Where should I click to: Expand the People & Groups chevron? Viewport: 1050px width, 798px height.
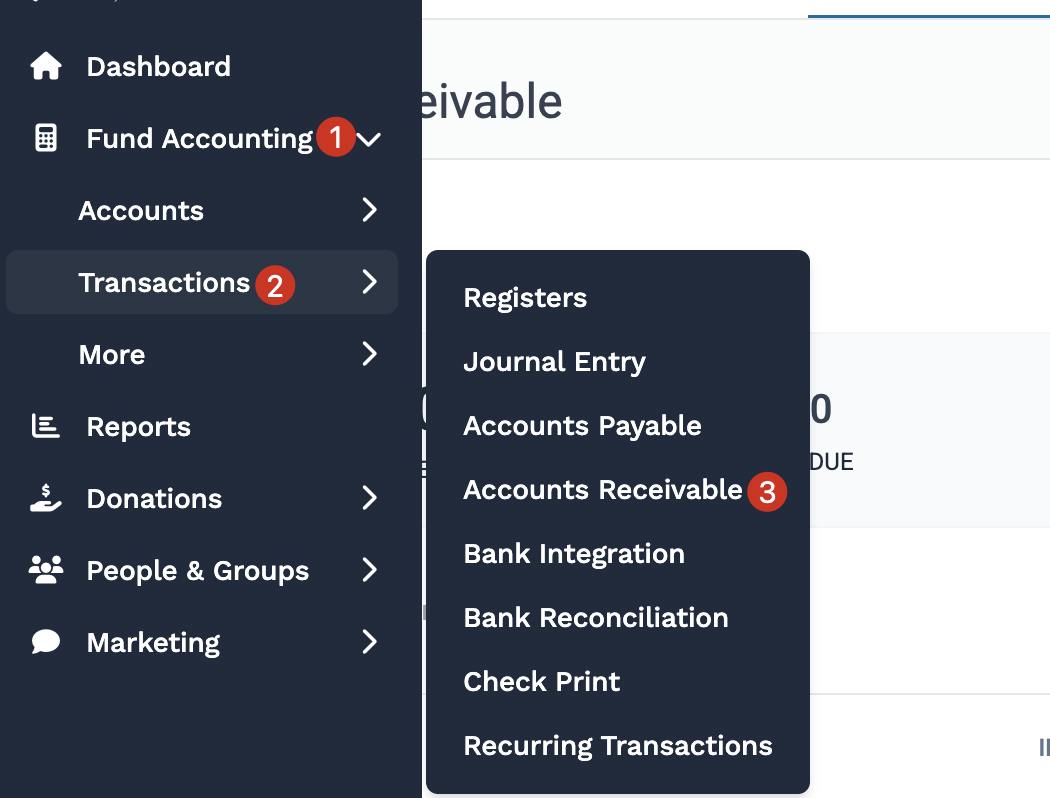pyautogui.click(x=370, y=571)
